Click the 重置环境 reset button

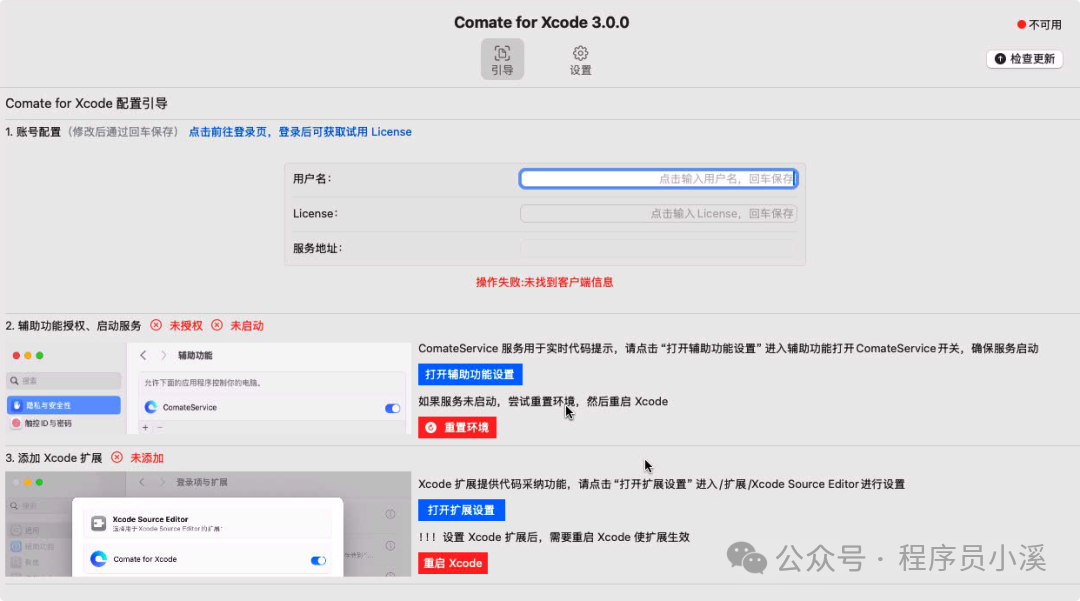pos(457,426)
